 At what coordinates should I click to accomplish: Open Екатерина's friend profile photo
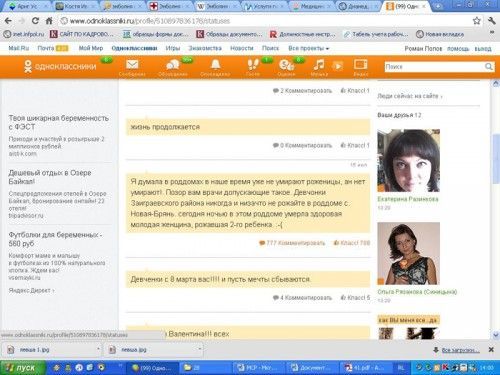(x=408, y=161)
